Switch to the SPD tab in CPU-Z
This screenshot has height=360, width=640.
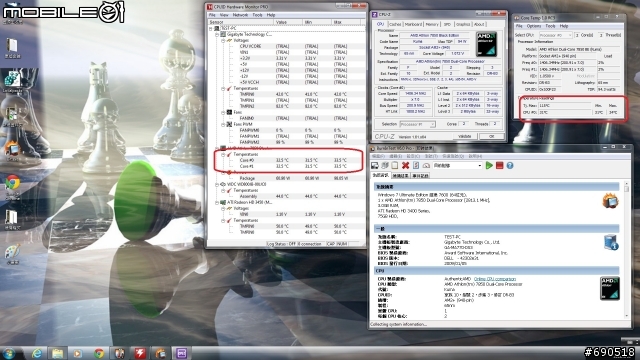(447, 24)
